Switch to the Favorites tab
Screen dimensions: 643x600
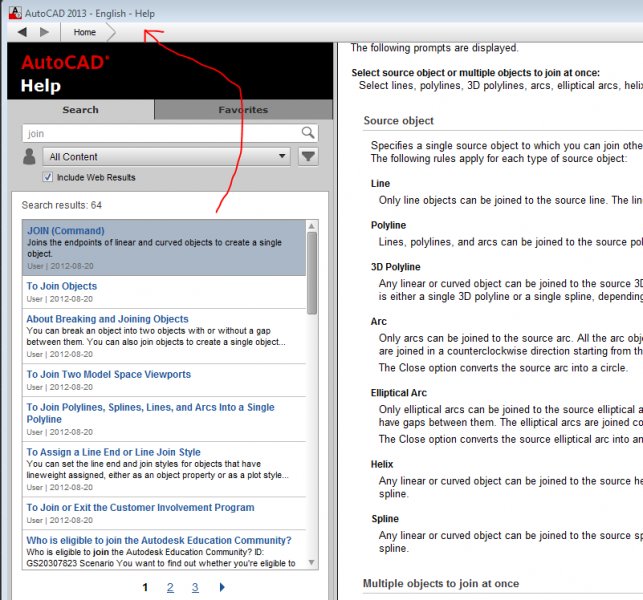click(x=243, y=110)
